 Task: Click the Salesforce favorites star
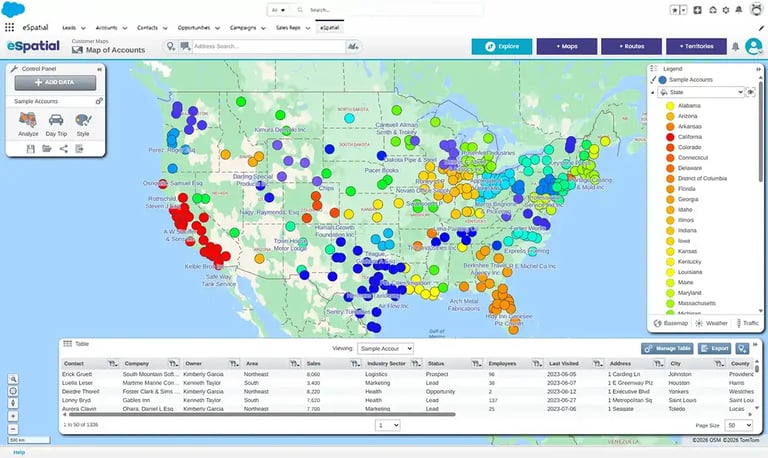click(x=674, y=10)
